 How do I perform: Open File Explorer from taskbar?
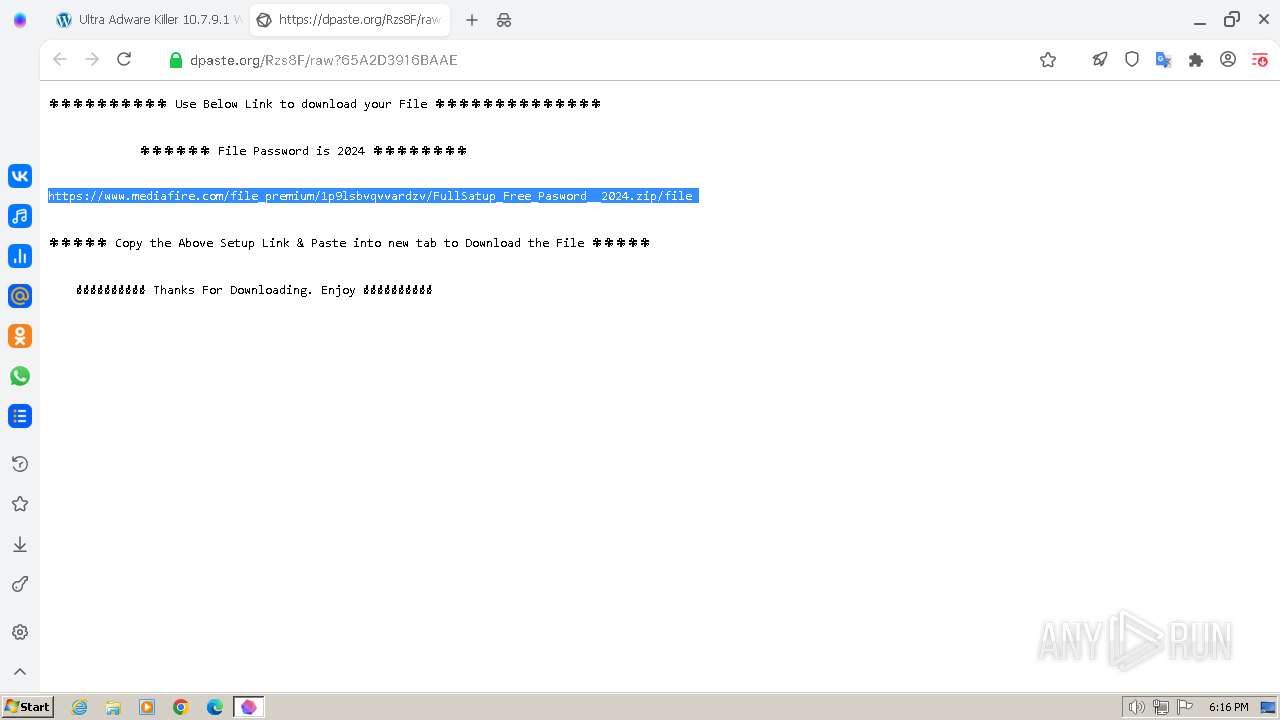113,707
